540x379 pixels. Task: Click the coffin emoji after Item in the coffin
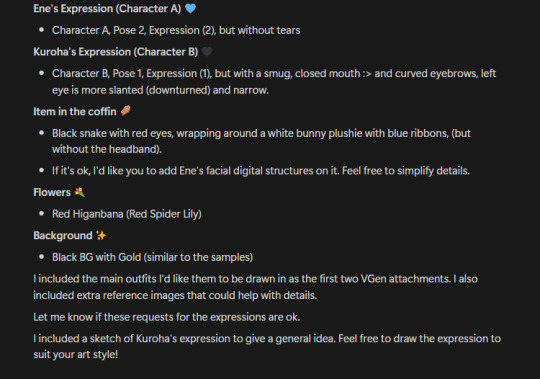(x=126, y=111)
